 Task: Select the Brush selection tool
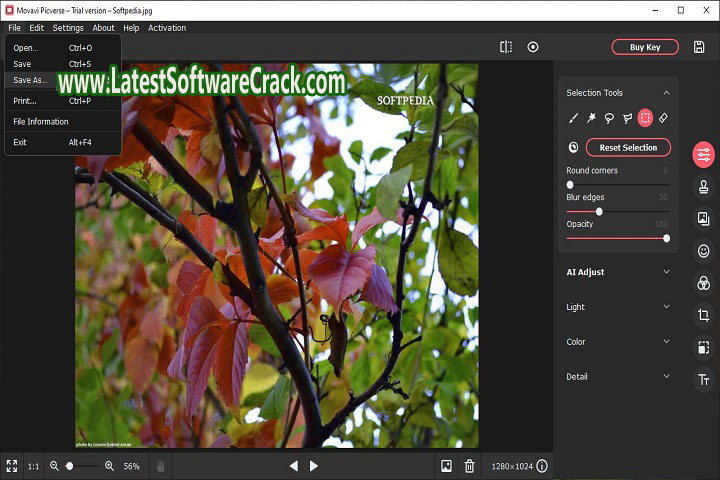573,118
